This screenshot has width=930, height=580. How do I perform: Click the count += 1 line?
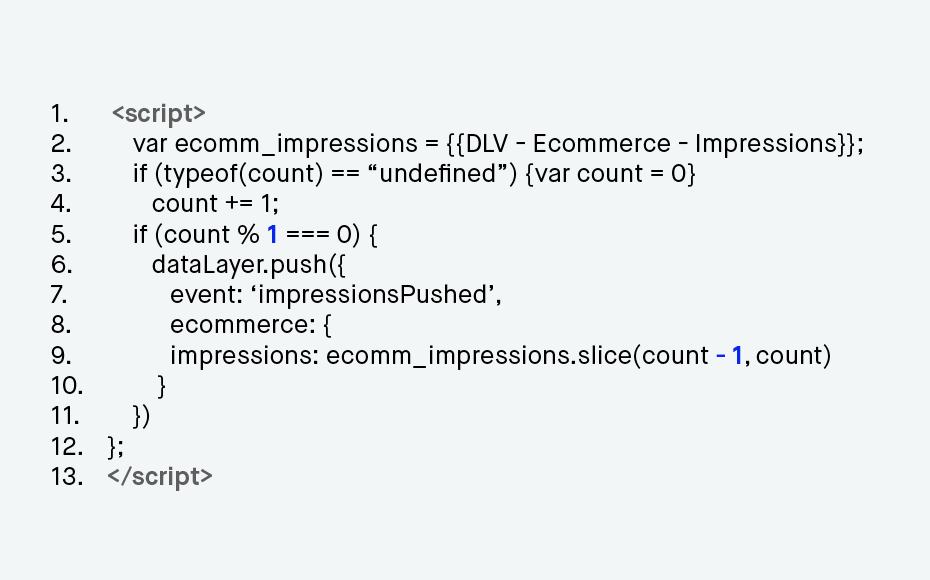(215, 204)
